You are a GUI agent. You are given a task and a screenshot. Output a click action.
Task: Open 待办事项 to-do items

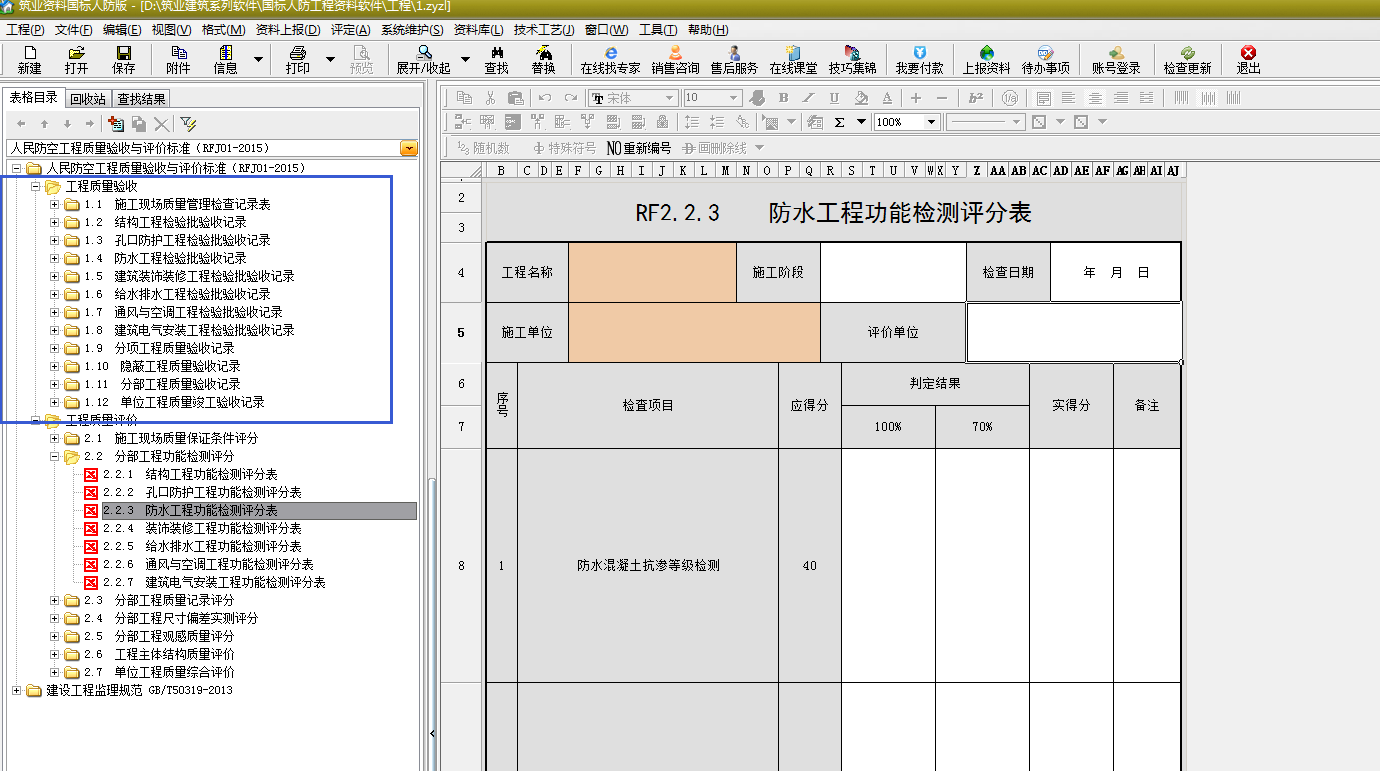pyautogui.click(x=1045, y=60)
